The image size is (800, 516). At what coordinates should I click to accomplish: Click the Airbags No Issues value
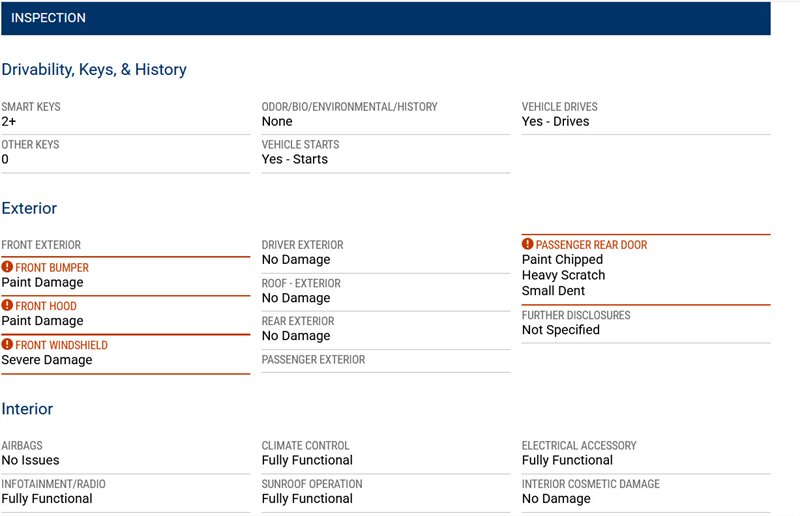pos(30,460)
